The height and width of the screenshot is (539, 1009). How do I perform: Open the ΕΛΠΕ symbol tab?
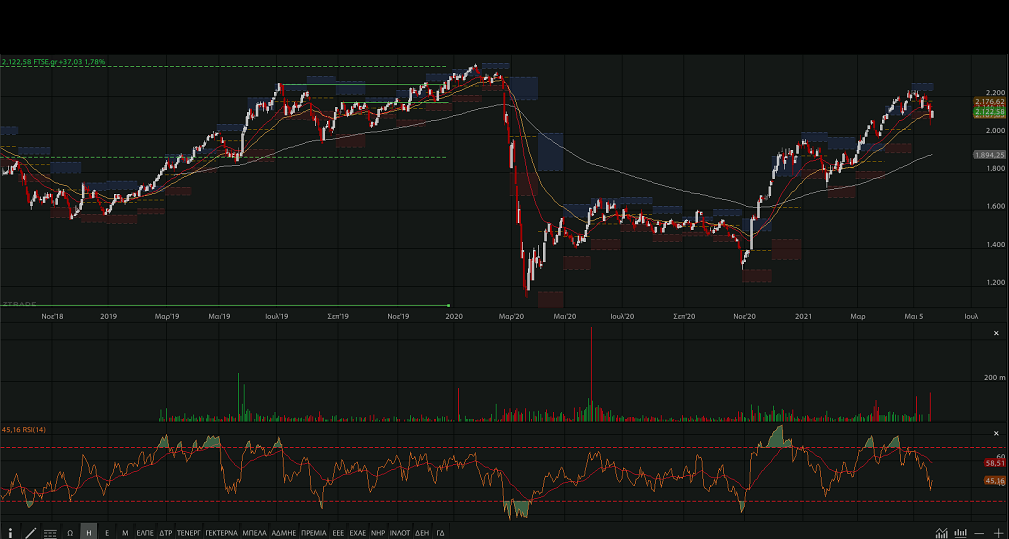point(145,533)
